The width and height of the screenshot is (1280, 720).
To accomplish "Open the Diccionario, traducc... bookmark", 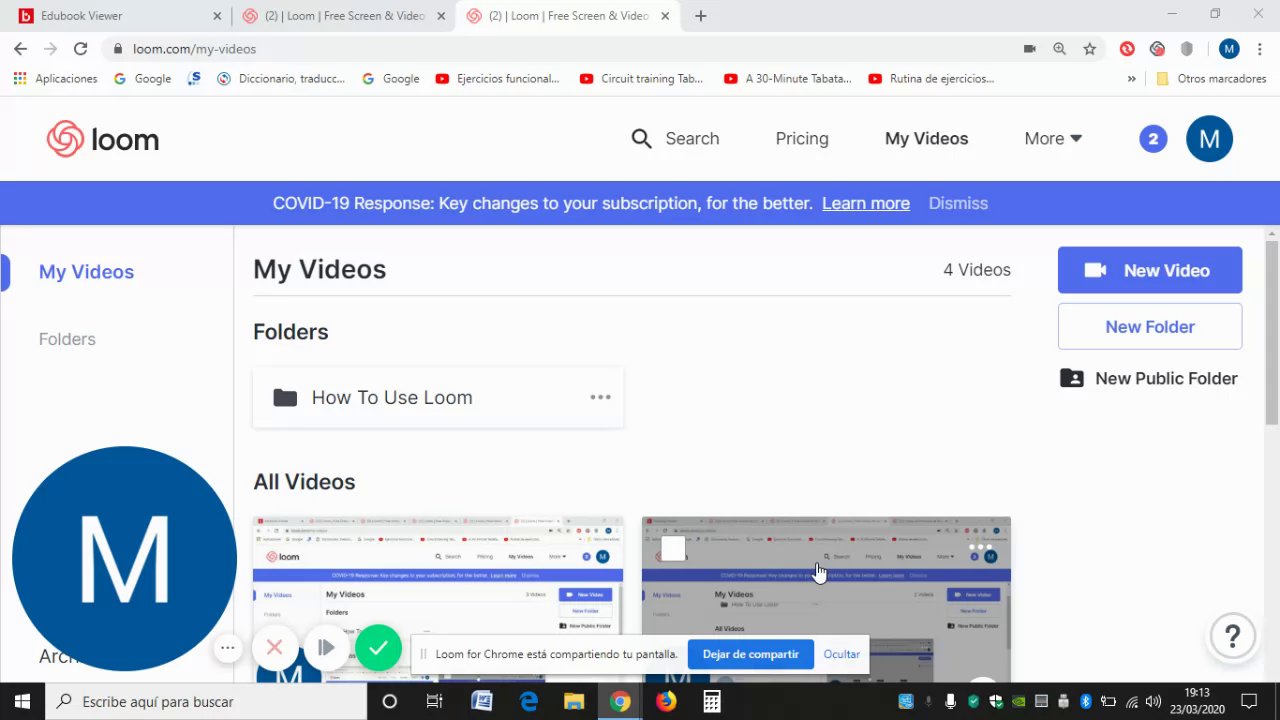I will 281,78.
